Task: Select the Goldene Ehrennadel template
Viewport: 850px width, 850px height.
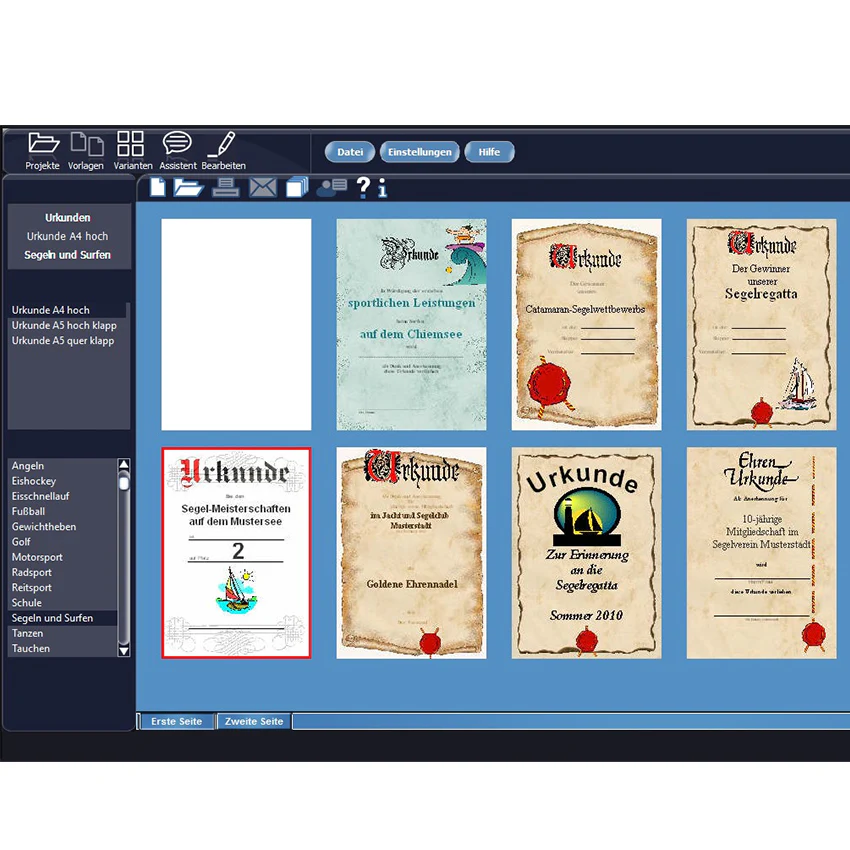Action: pyautogui.click(x=411, y=553)
